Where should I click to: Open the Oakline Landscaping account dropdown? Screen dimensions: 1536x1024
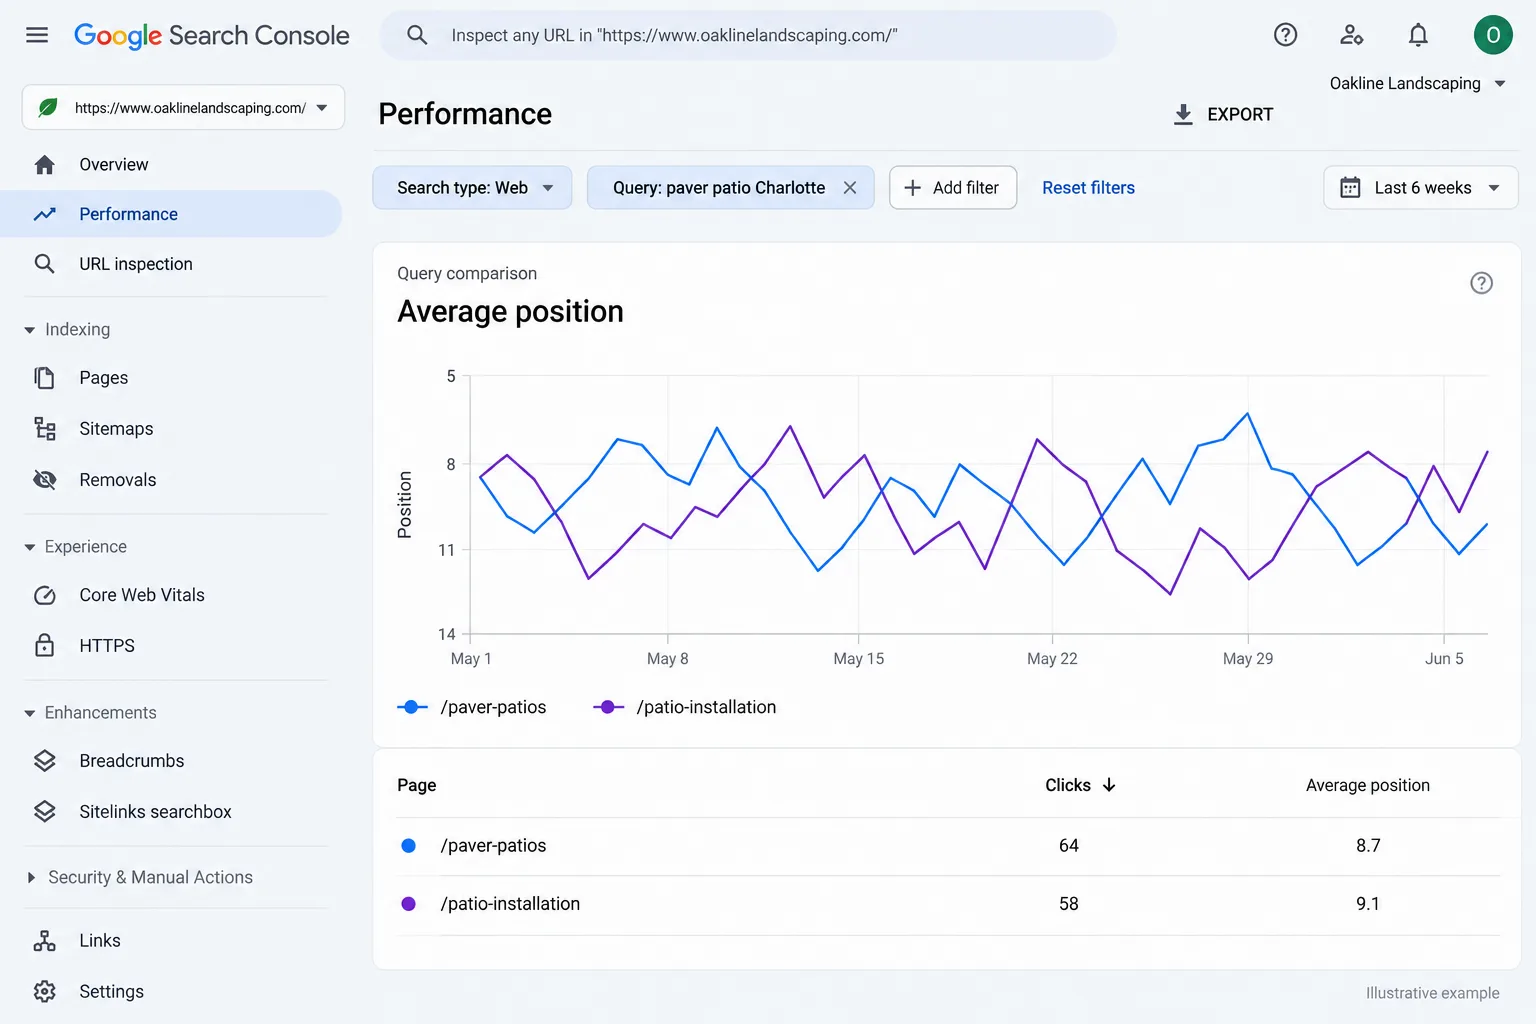point(1418,83)
